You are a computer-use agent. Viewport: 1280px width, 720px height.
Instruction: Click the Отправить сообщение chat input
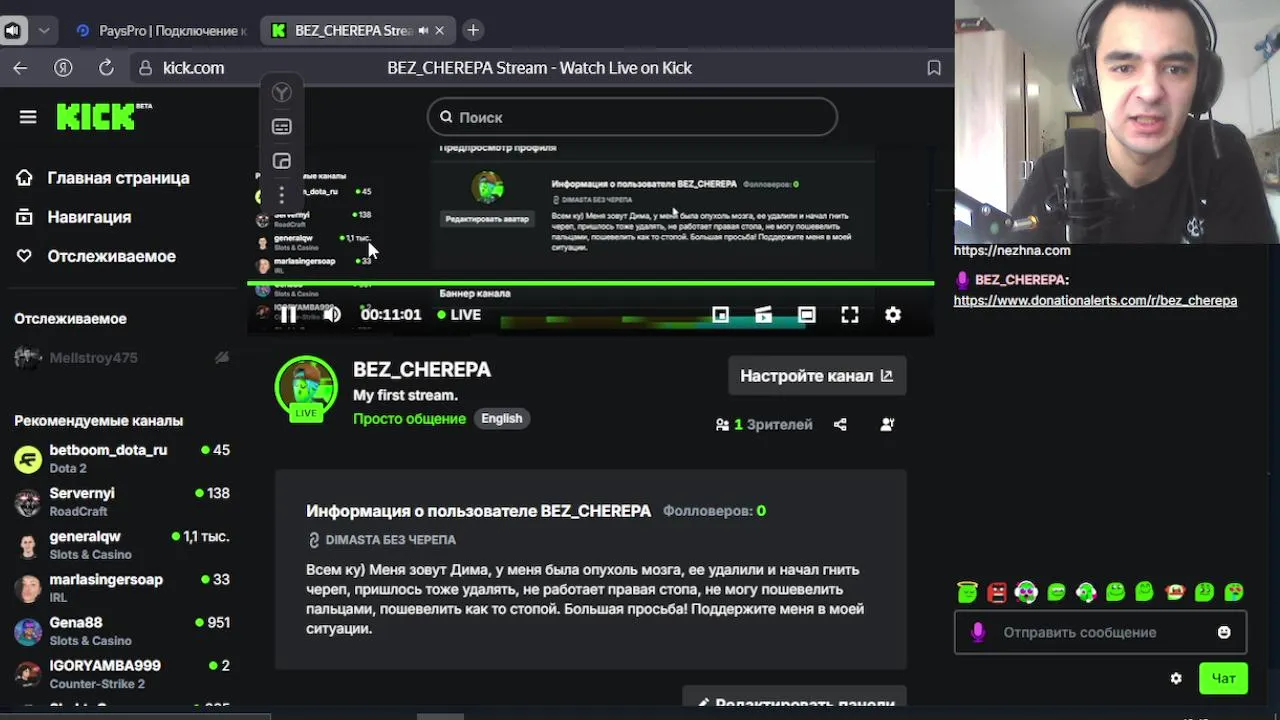click(1100, 632)
